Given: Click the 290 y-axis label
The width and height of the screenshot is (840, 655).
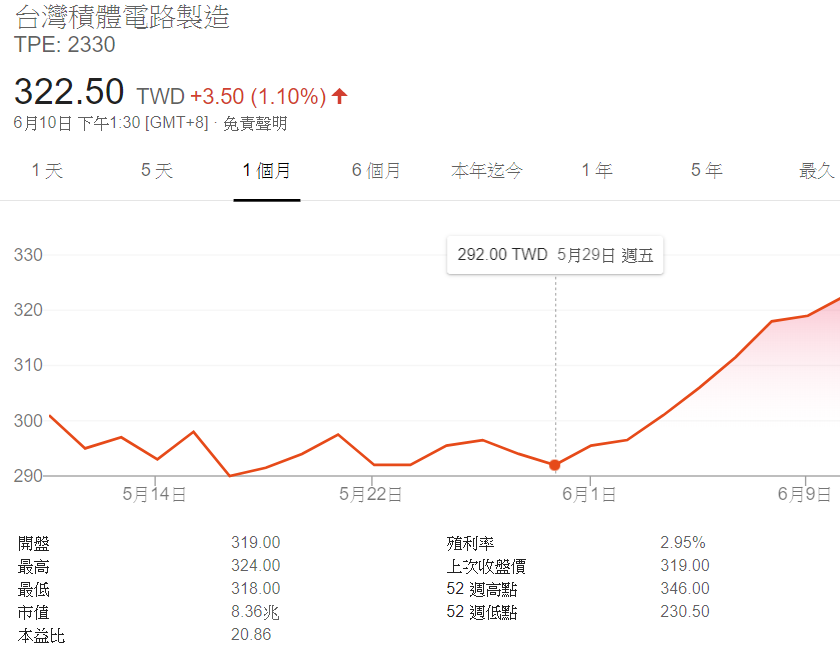Looking at the screenshot, I should click(x=28, y=476).
